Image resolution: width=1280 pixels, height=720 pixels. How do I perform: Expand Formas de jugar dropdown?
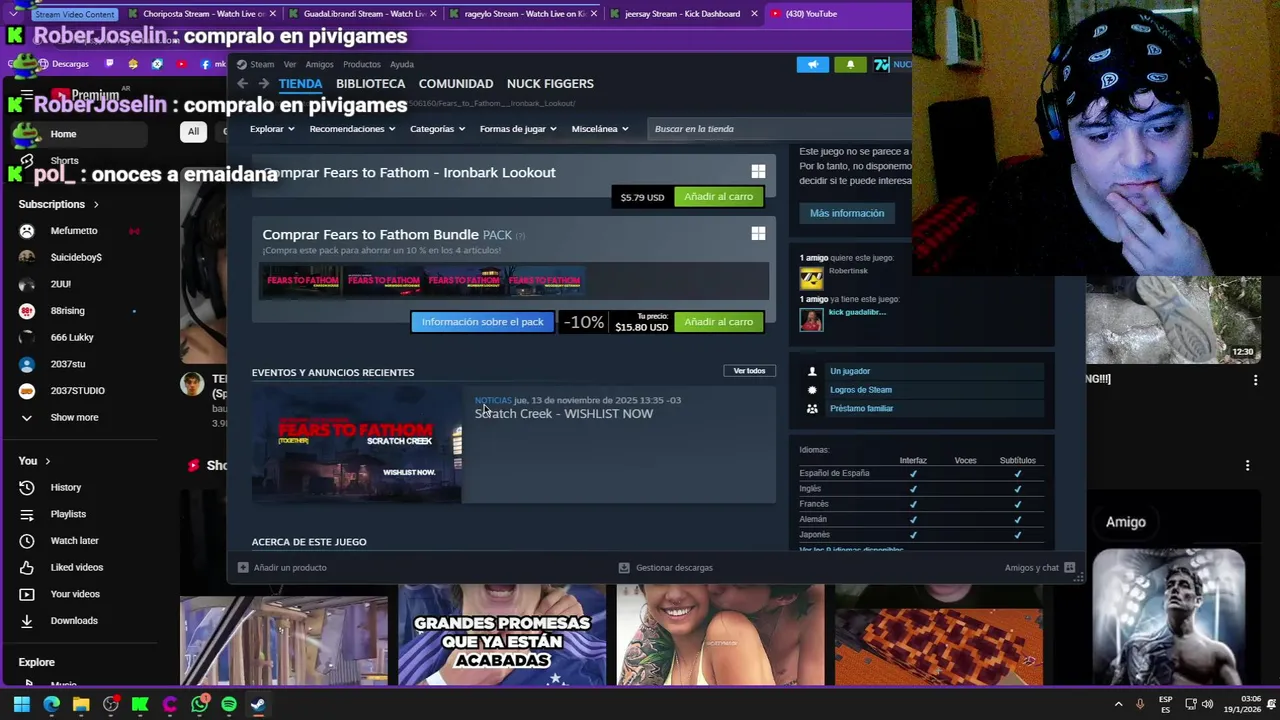pyautogui.click(x=518, y=129)
